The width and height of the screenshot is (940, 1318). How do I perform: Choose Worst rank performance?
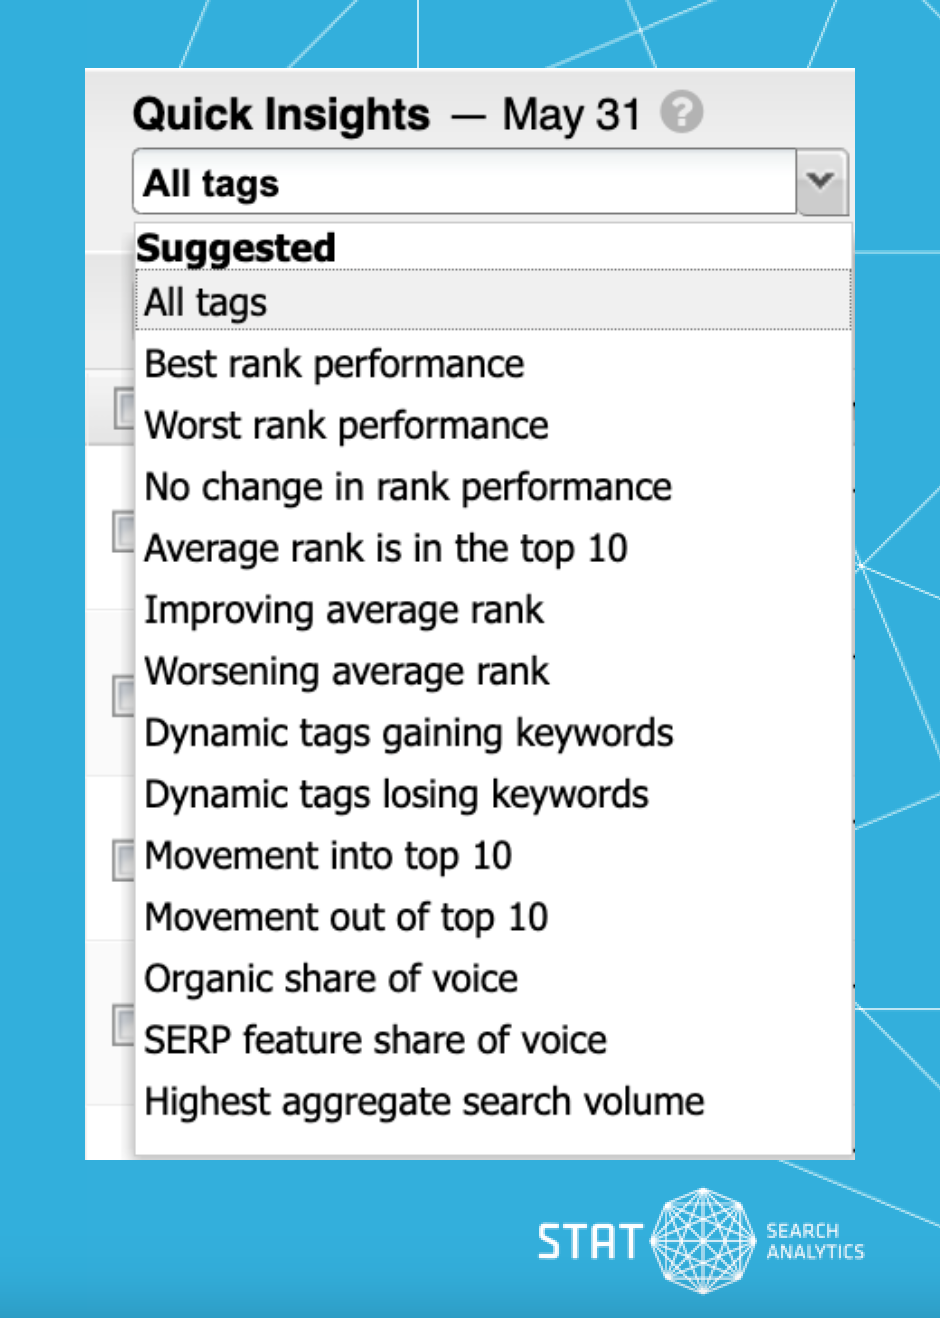coord(346,425)
